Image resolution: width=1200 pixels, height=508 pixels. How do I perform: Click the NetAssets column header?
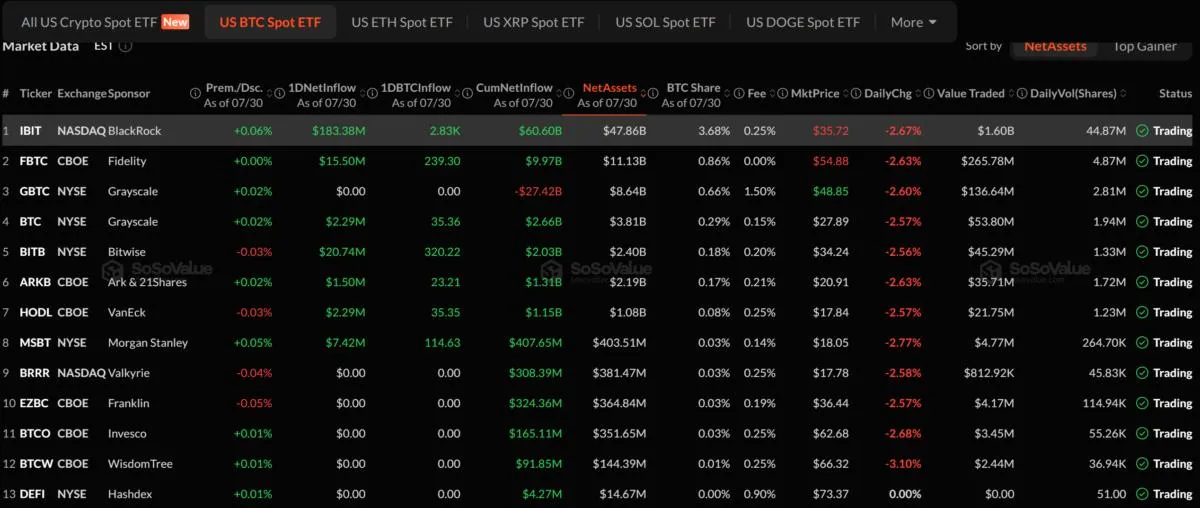click(x=609, y=88)
